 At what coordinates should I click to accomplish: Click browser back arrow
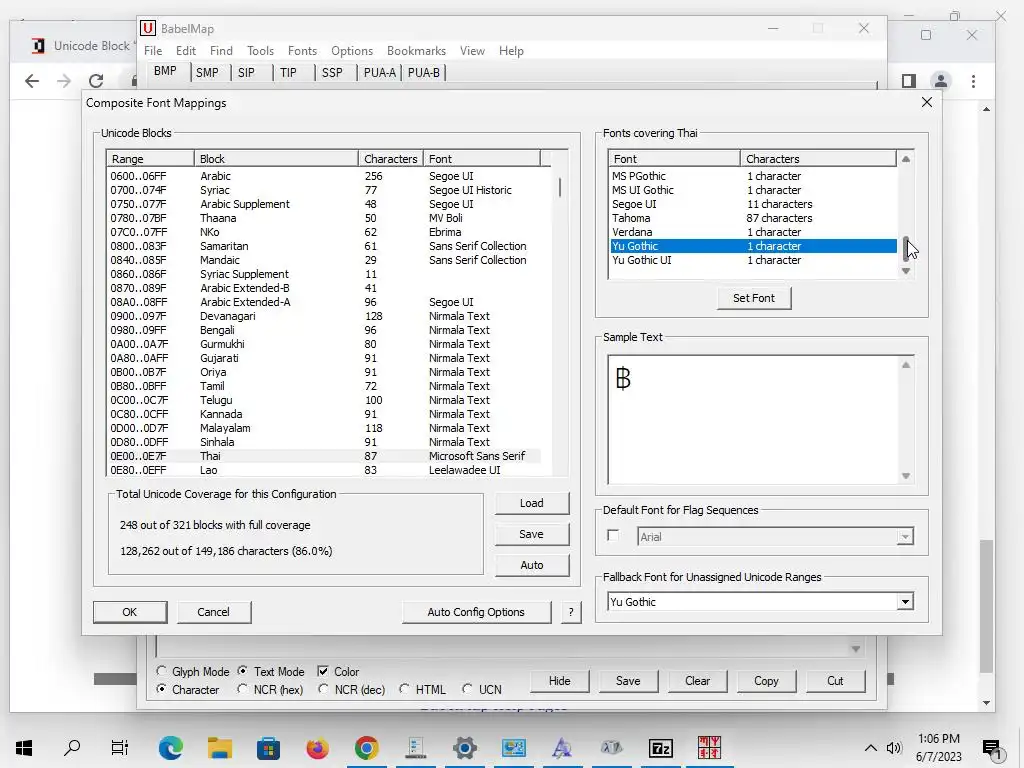pos(31,81)
